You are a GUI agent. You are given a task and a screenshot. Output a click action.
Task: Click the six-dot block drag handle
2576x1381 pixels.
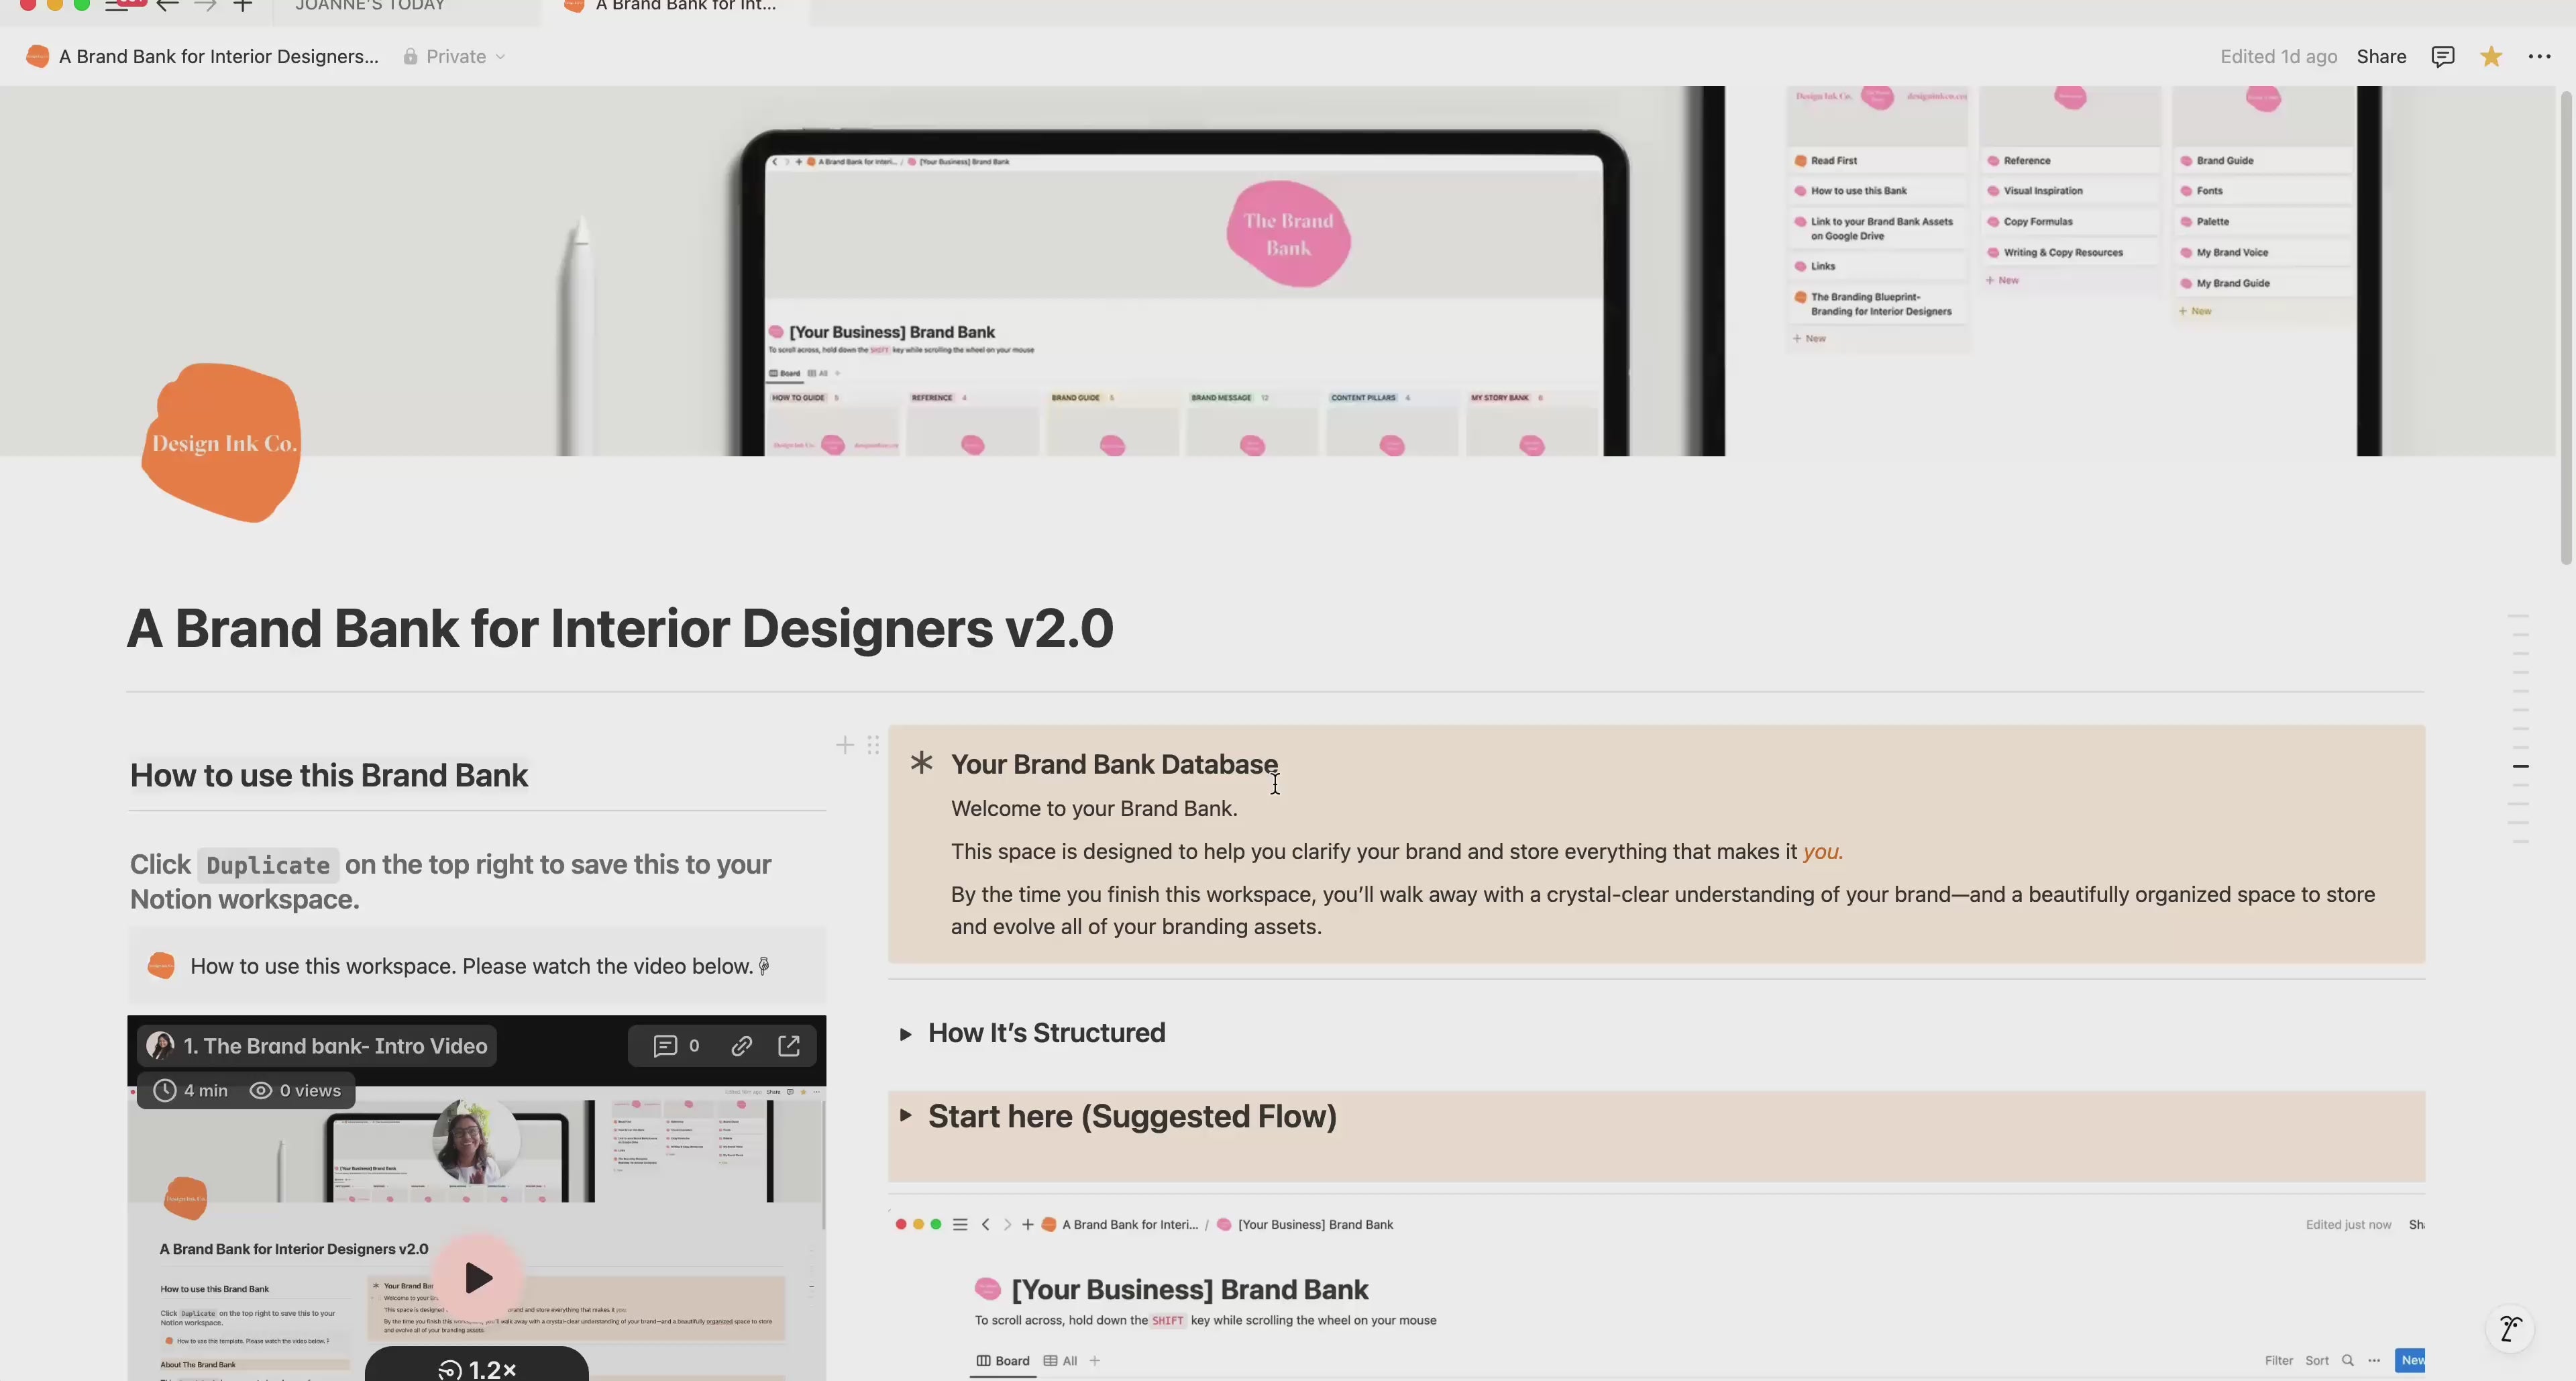[x=873, y=745]
